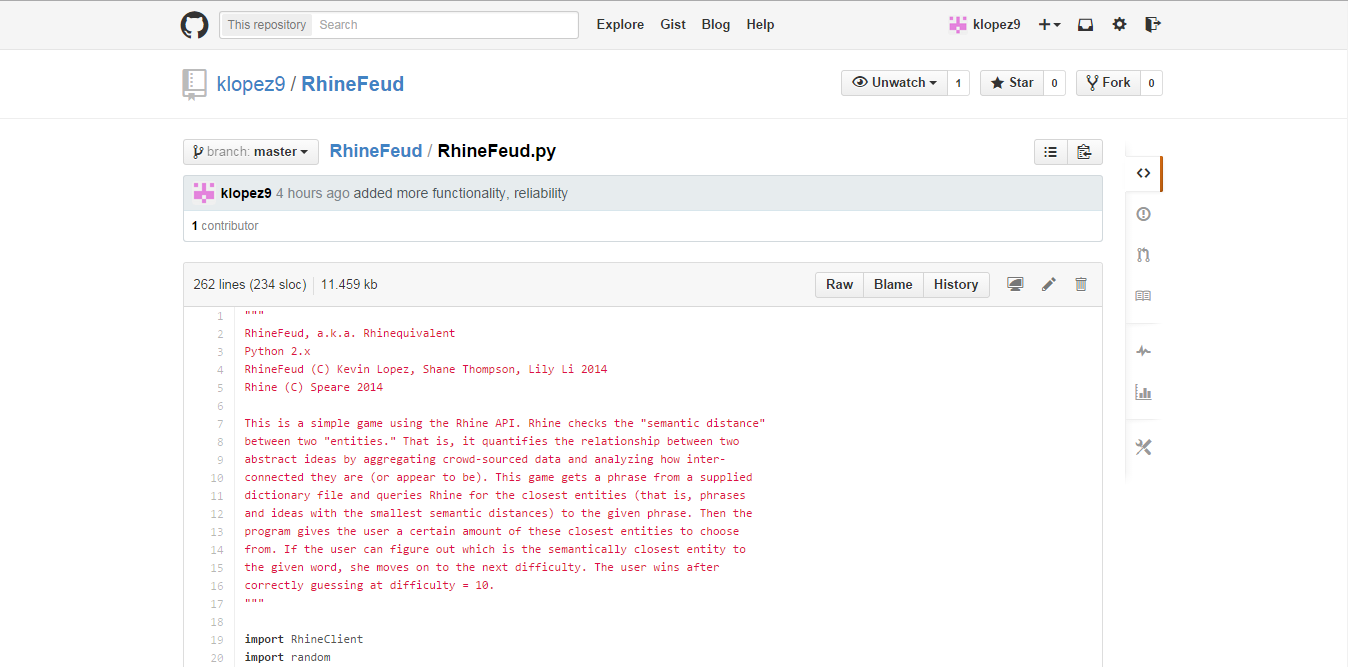
Task: Open the create new plus dropdown
Action: tap(1049, 25)
